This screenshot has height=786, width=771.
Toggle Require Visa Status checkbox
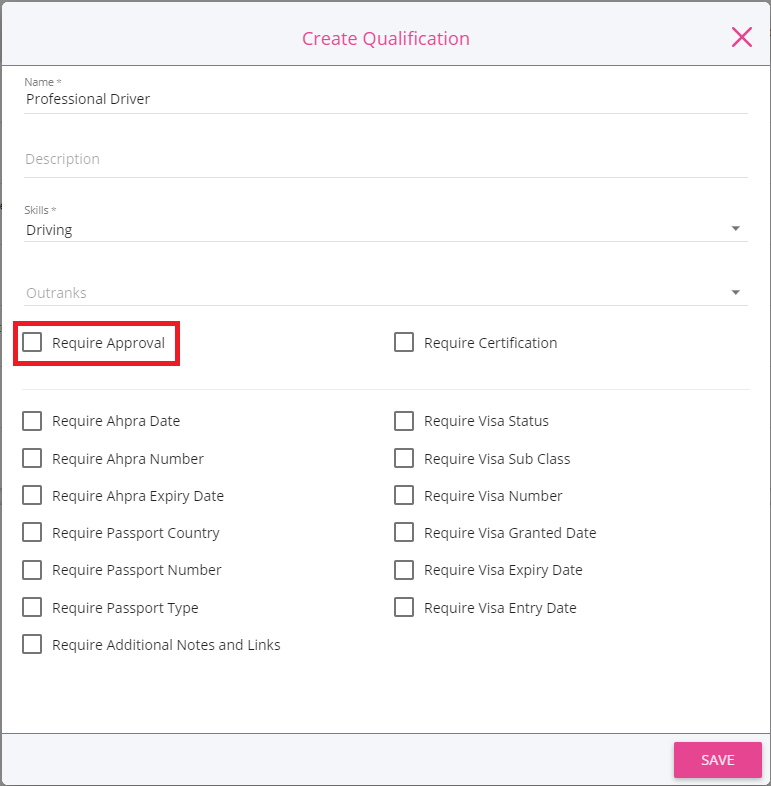(404, 421)
